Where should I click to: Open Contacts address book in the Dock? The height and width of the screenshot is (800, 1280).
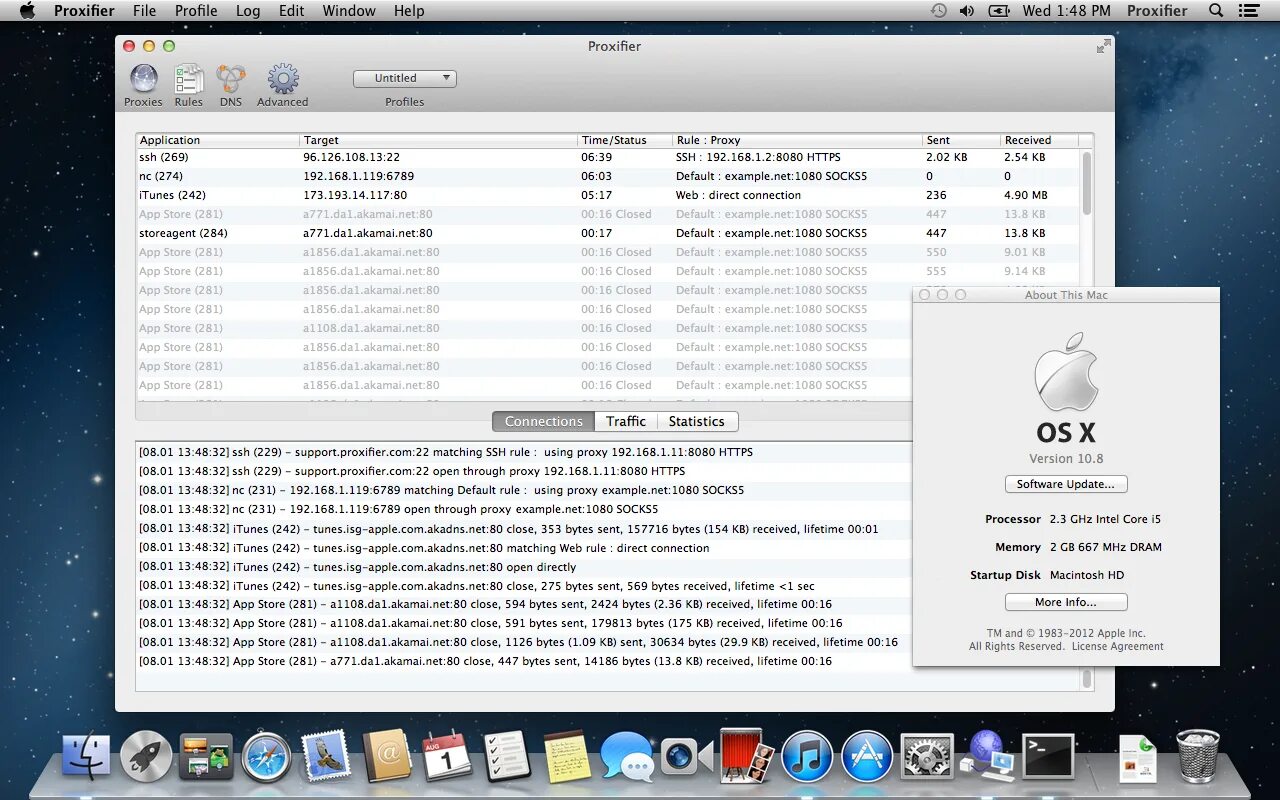(x=387, y=755)
